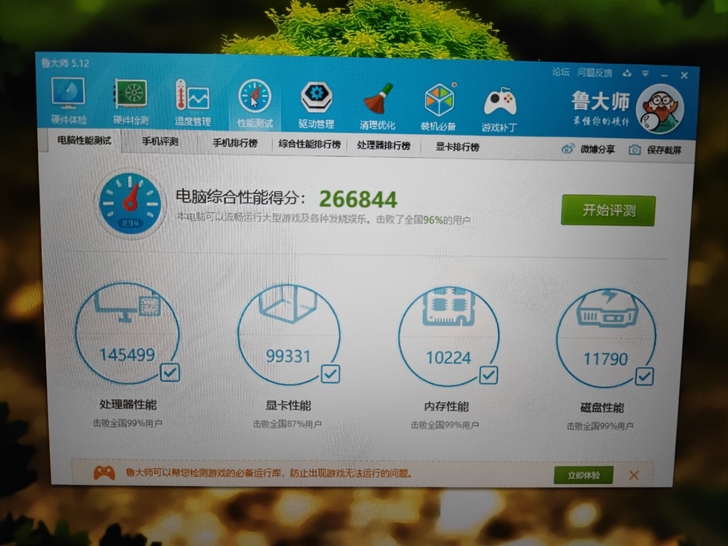Viewport: 728px width, 546px height.
Task: Dismiss the game library notice with X
Action: tap(634, 475)
